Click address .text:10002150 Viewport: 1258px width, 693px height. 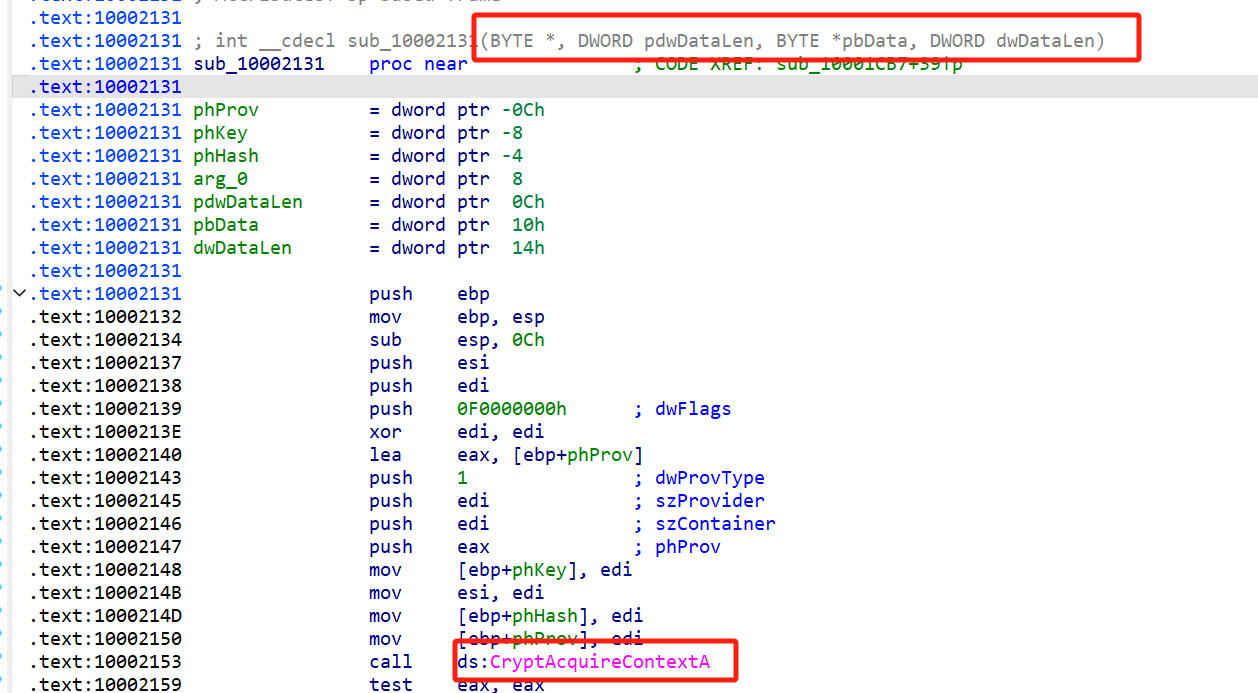(105, 639)
